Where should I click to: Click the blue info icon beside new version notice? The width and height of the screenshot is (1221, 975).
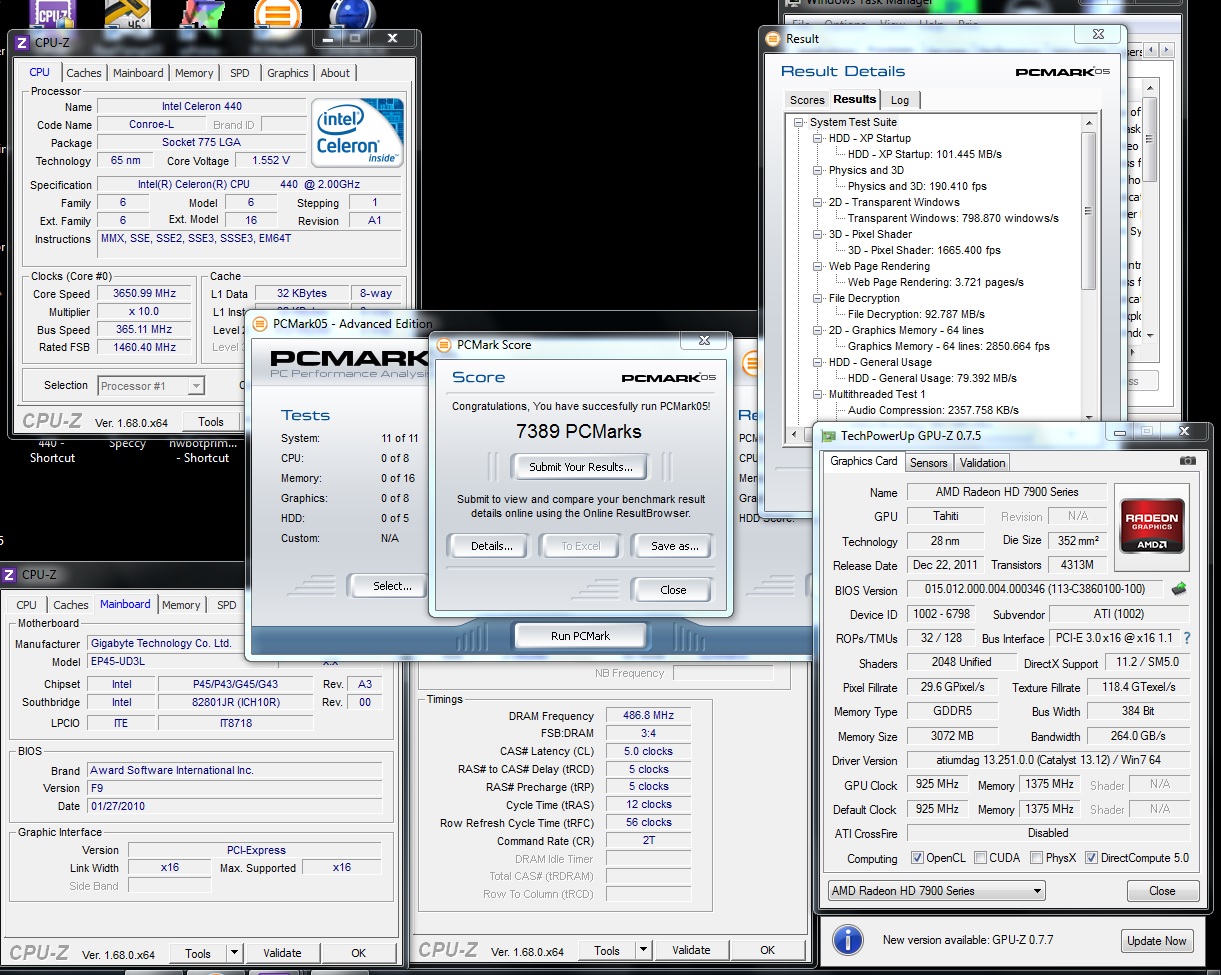click(x=848, y=940)
